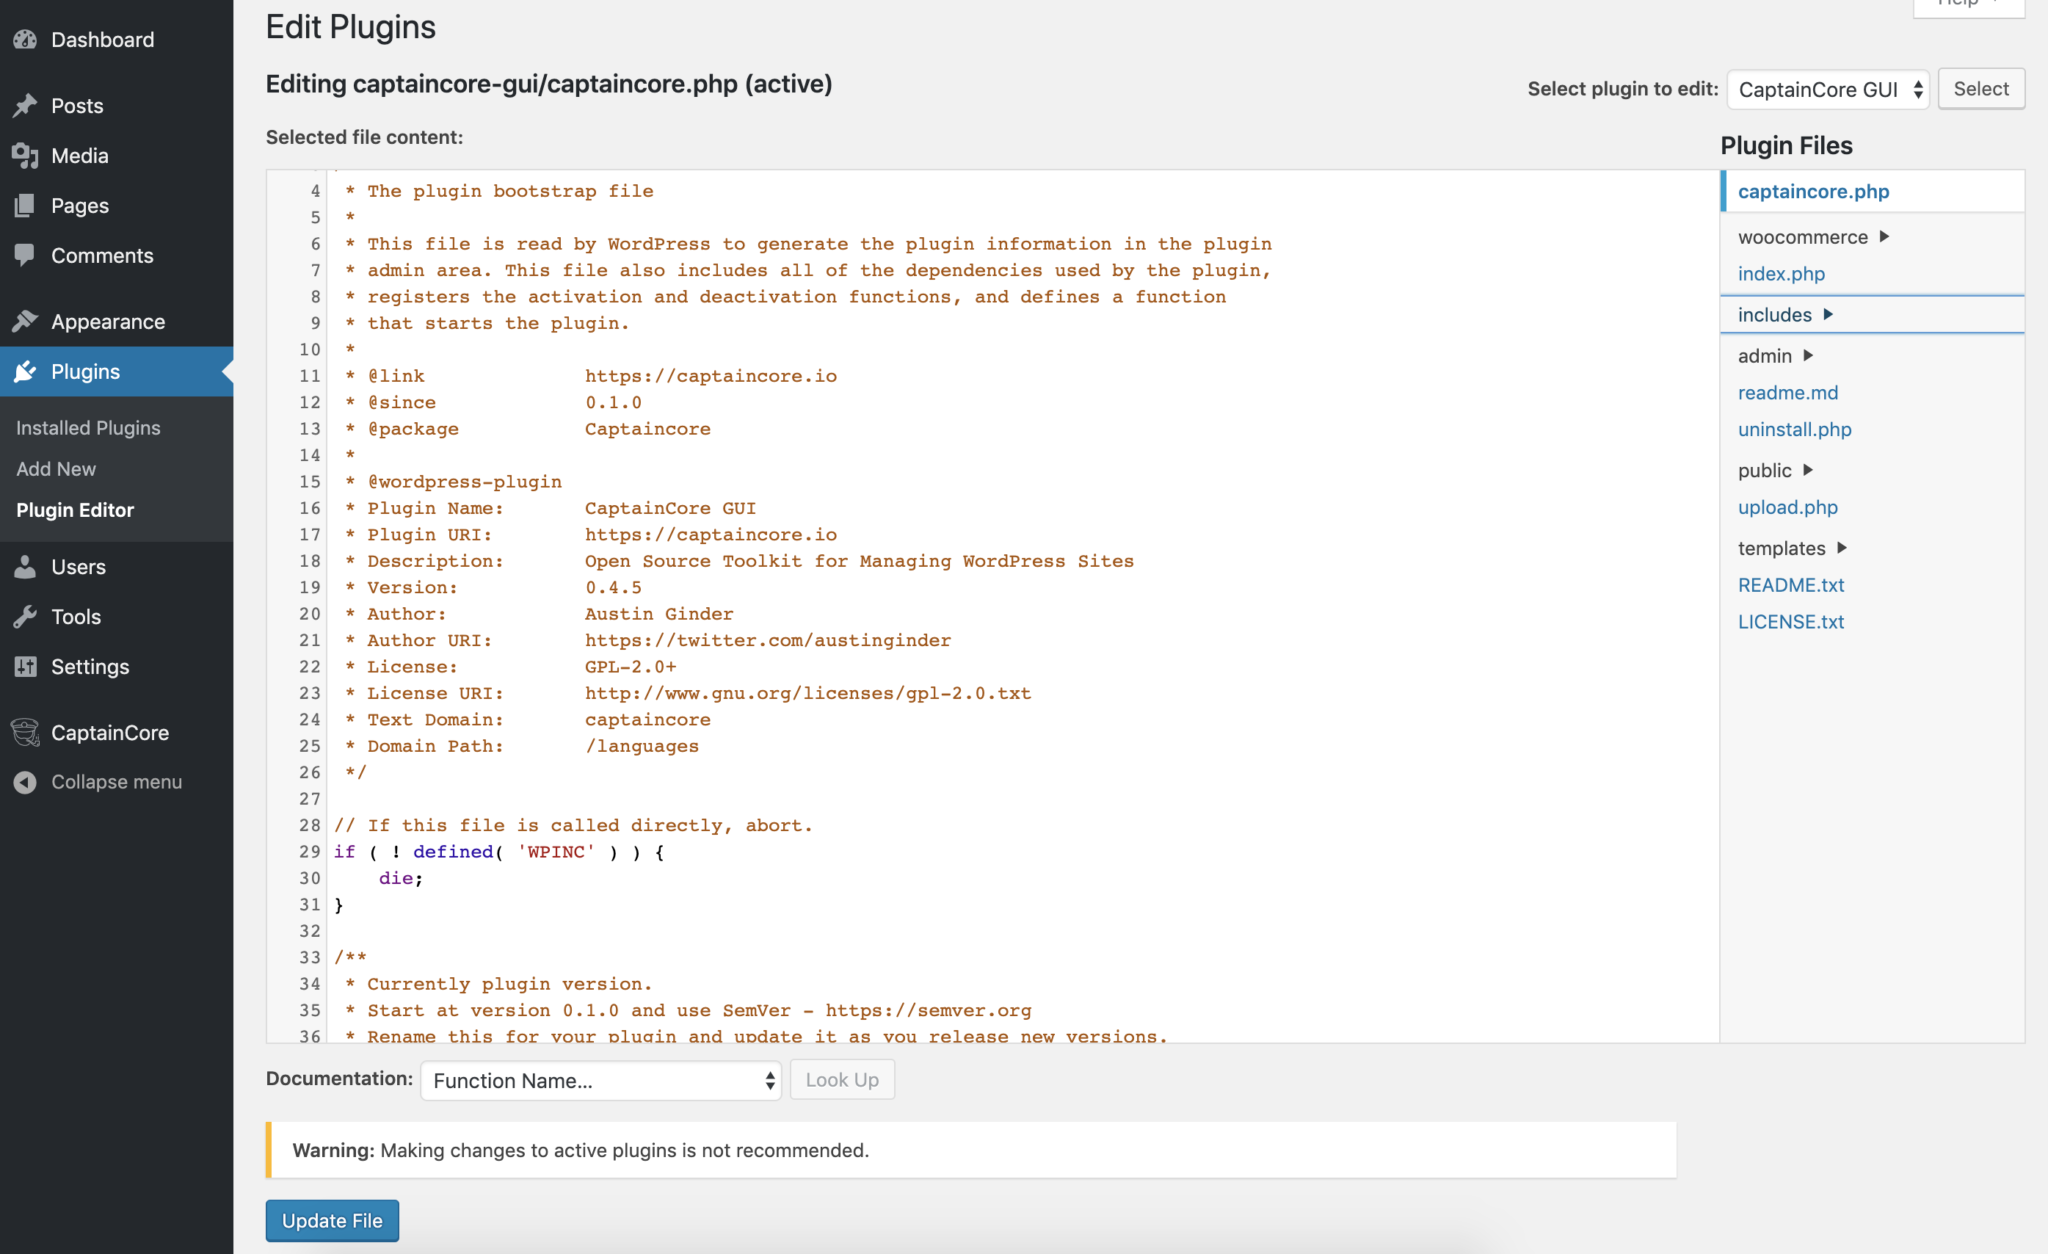Click the Look Up button
This screenshot has height=1254, width=2048.
point(842,1080)
